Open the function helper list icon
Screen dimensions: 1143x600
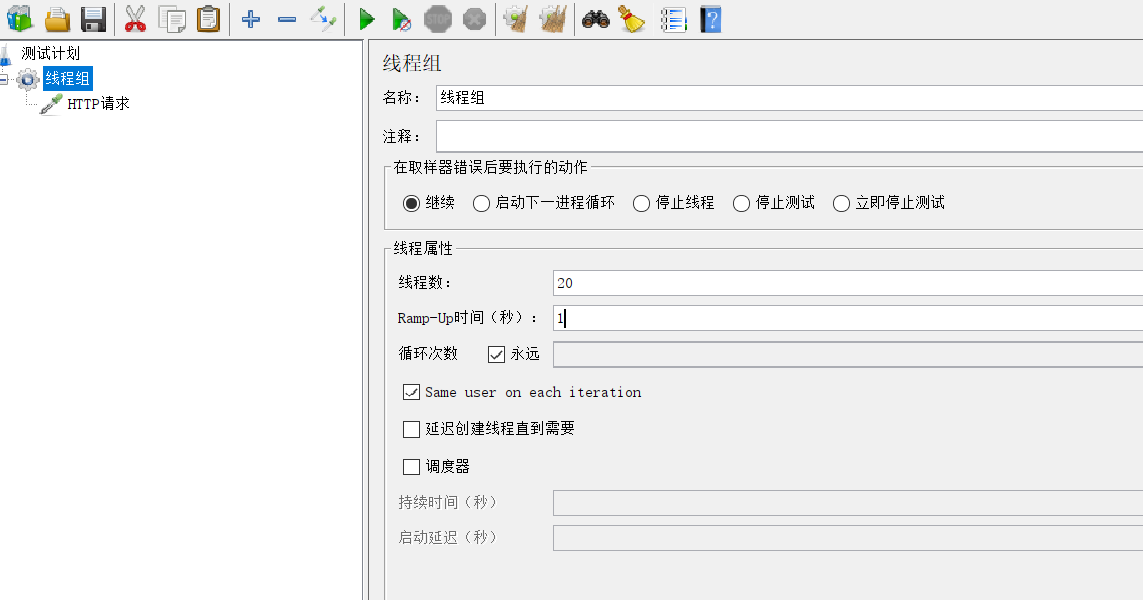(x=674, y=19)
